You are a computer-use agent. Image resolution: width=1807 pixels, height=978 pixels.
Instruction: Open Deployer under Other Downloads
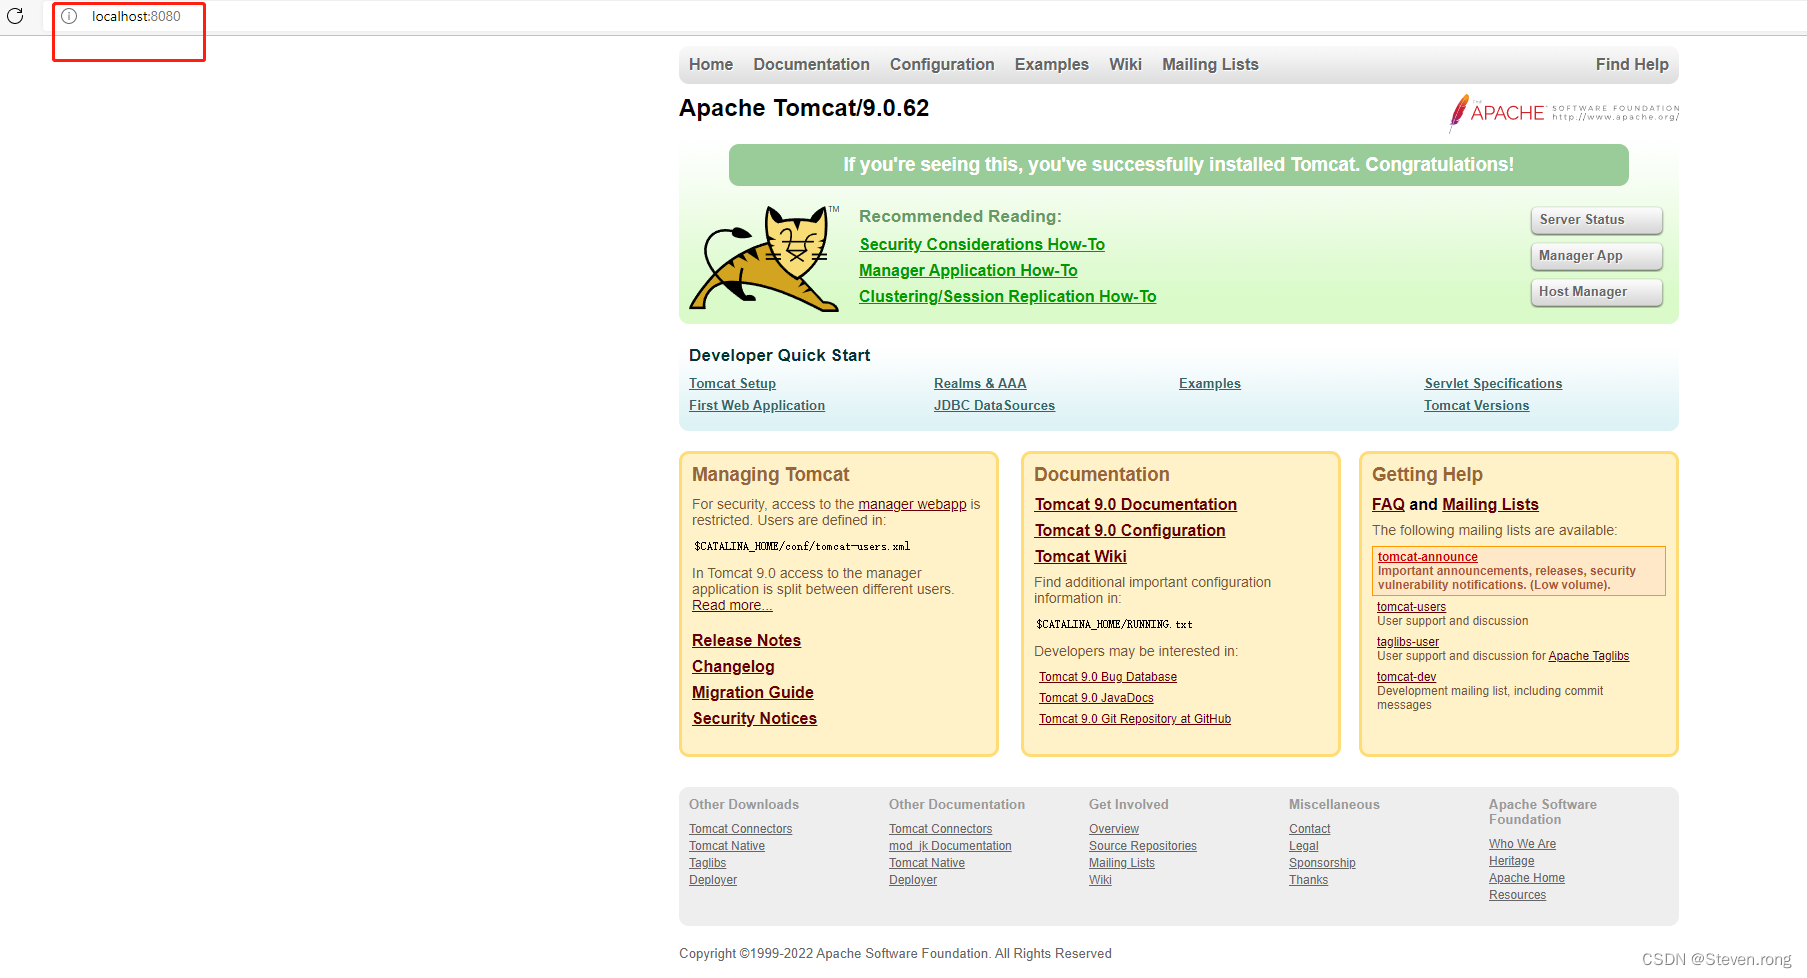click(x=713, y=880)
